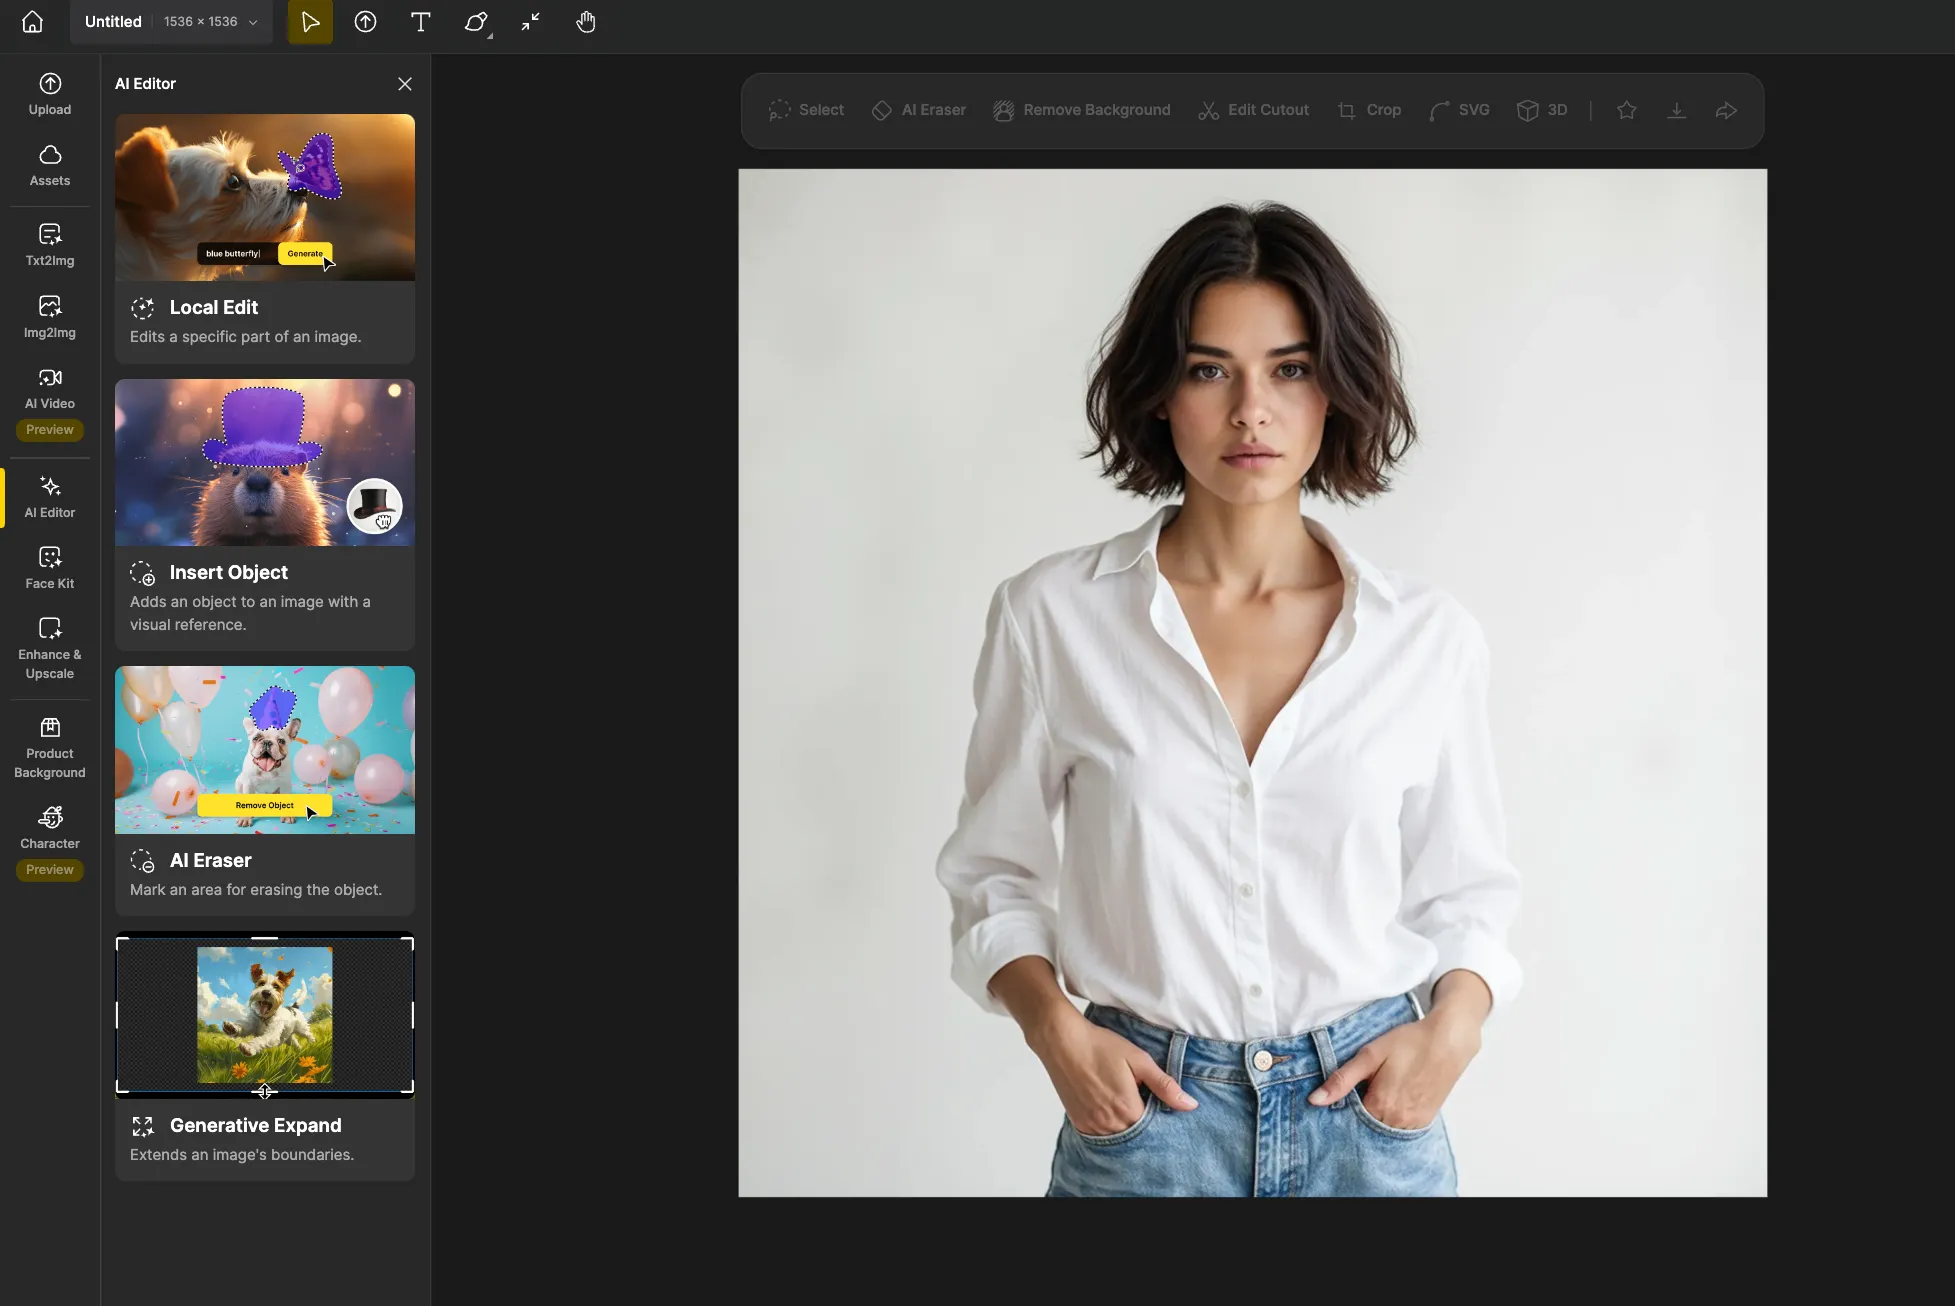The image size is (1955, 1306).
Task: Choose the Generative Expand title
Action: point(256,1125)
